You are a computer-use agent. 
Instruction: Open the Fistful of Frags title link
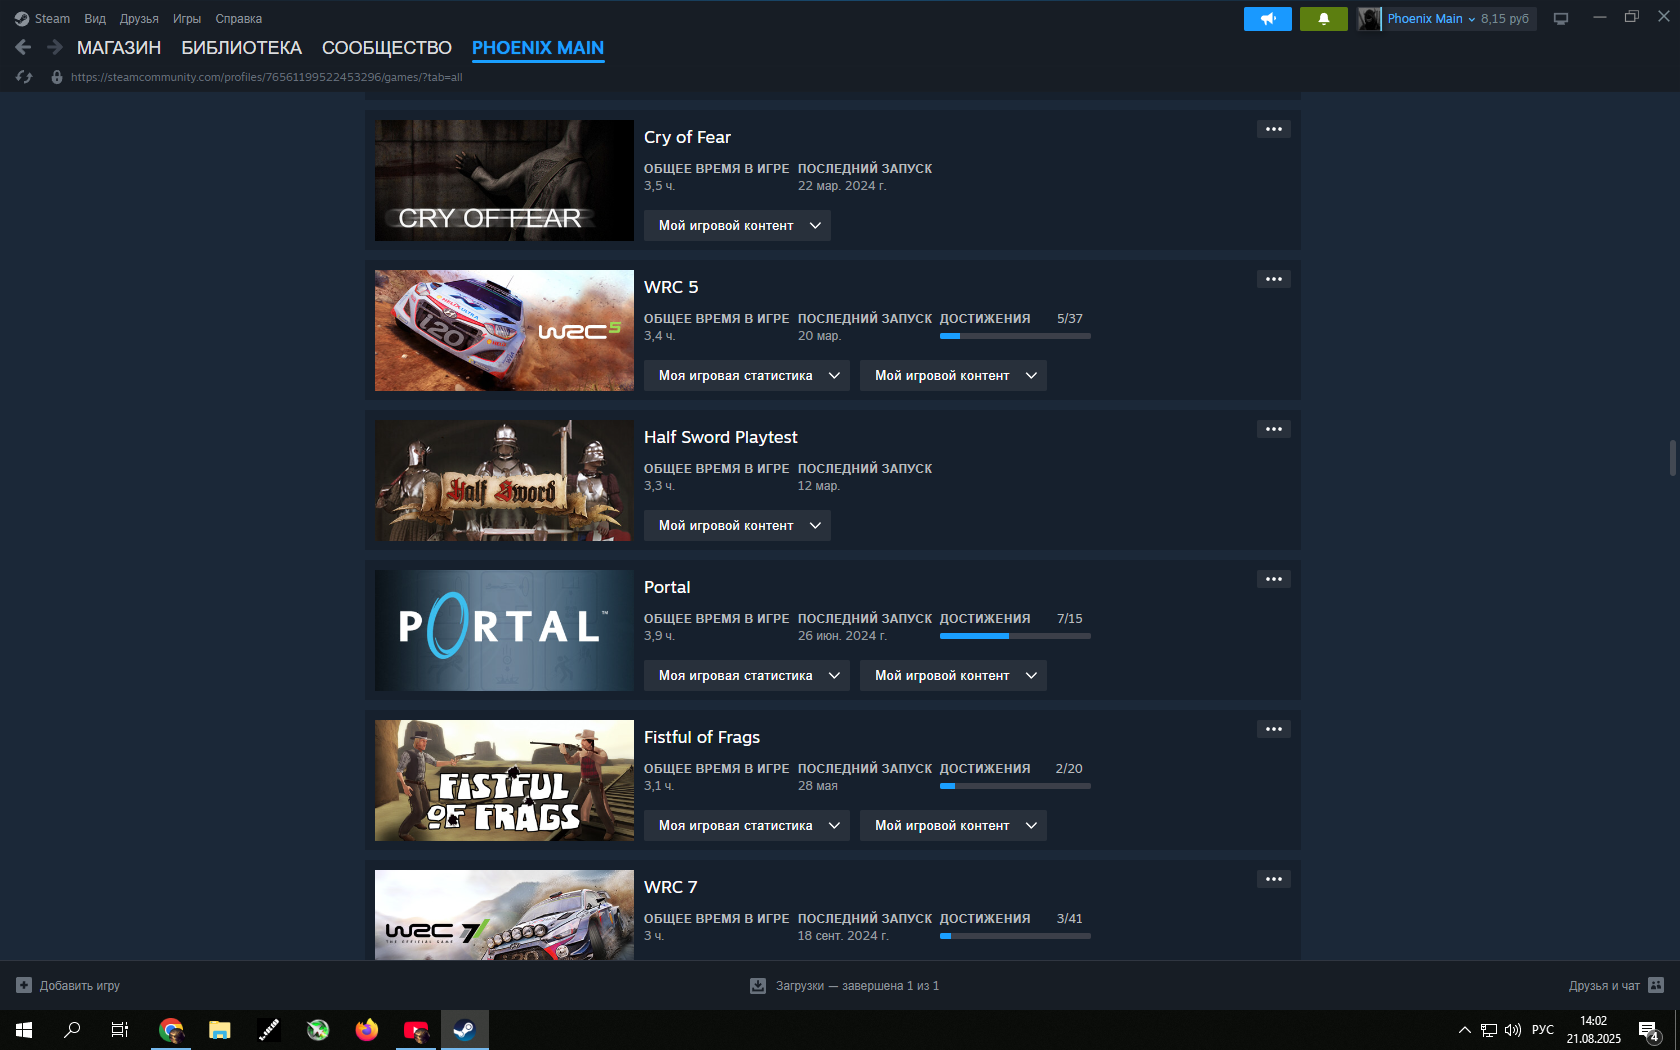pos(702,737)
